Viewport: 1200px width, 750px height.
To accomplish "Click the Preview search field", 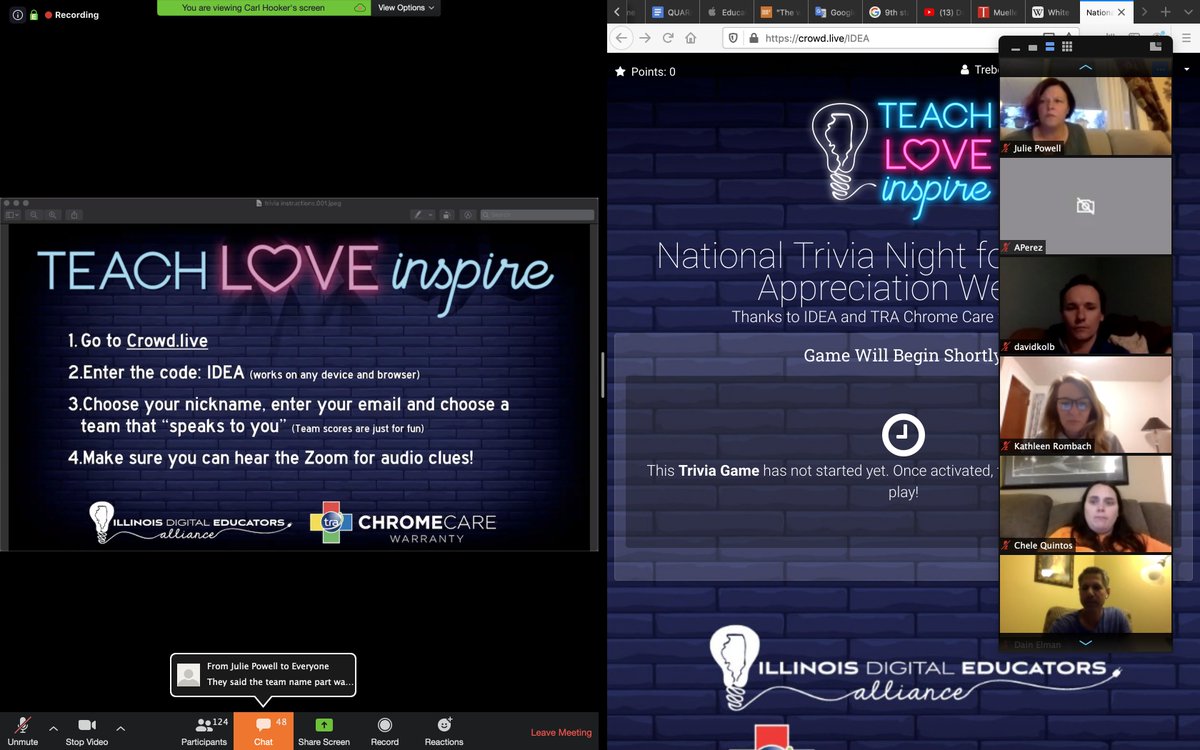I will (x=537, y=215).
